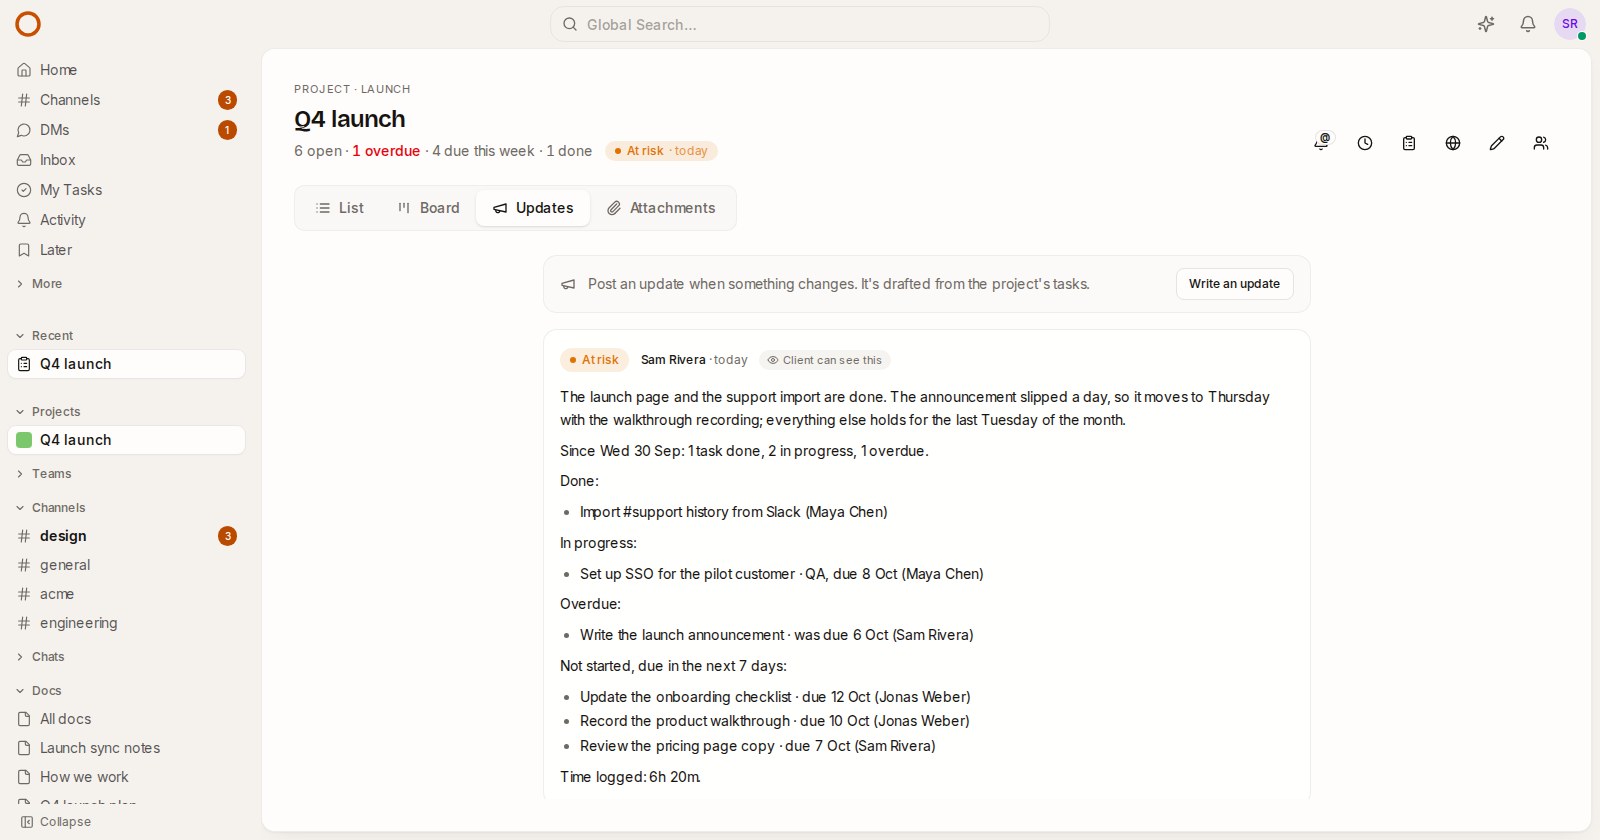Screen dimensions: 1600x840
Task: Open DMs in the sidebar
Action: (126, 130)
